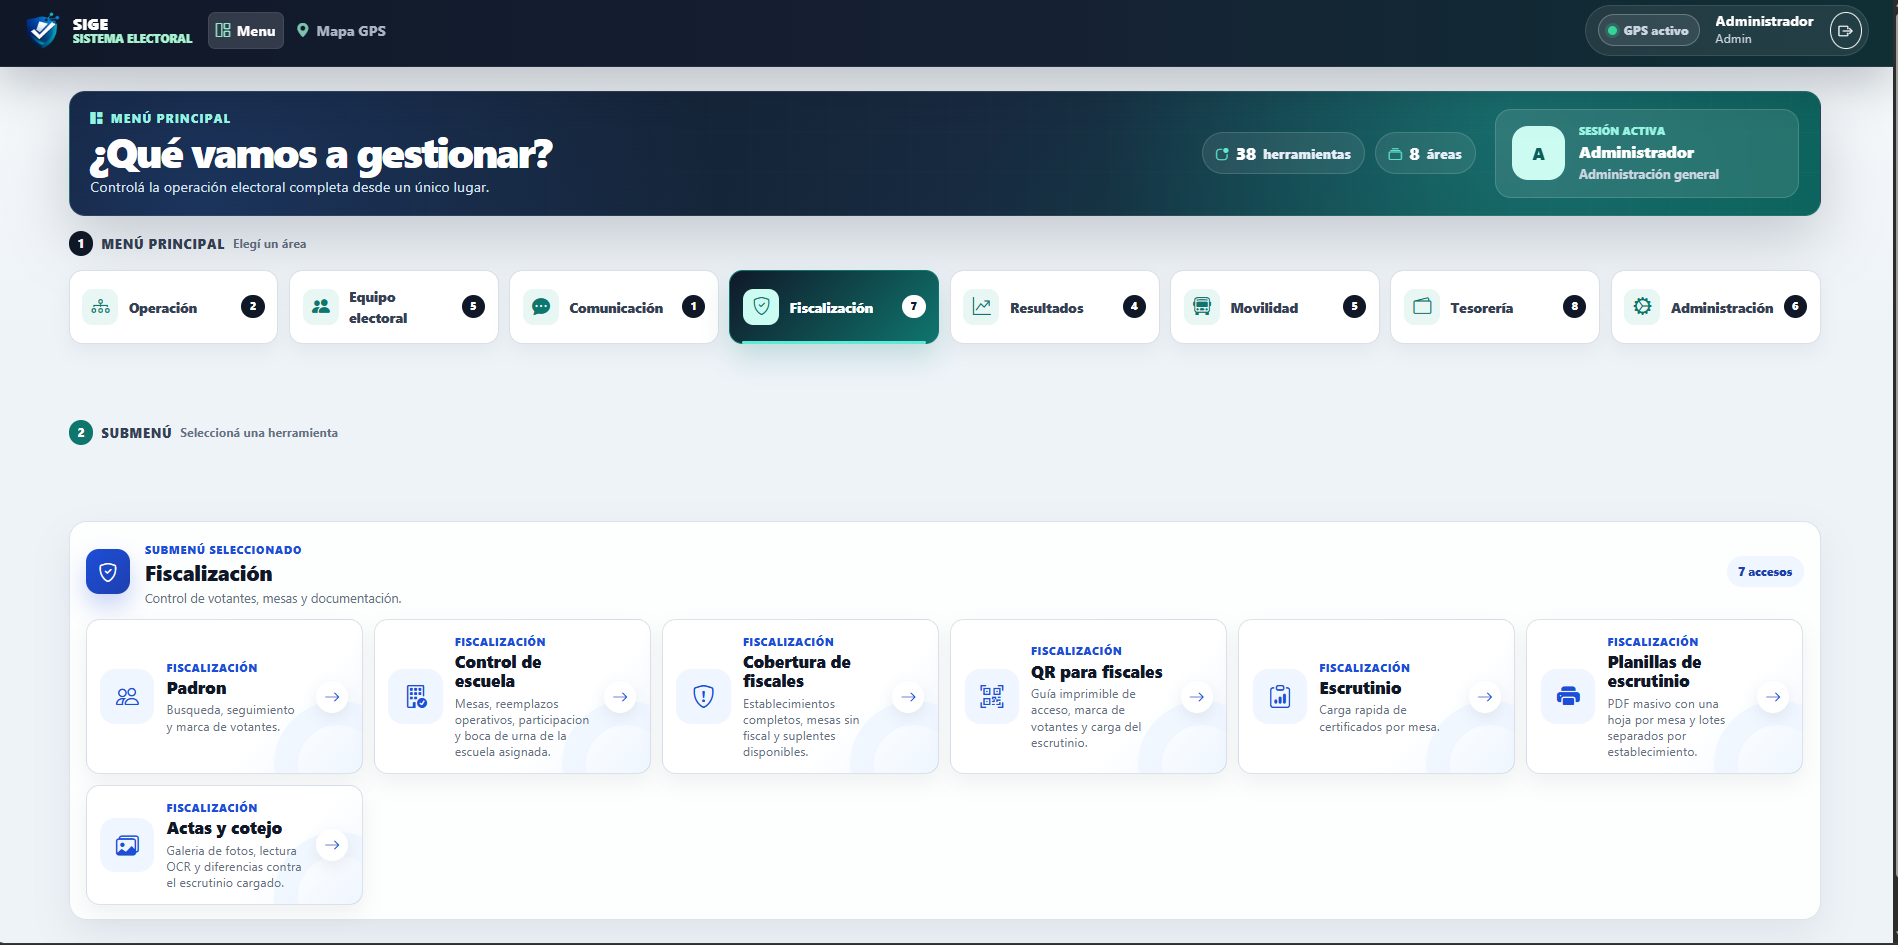Click the Resultados chart icon

(x=982, y=307)
